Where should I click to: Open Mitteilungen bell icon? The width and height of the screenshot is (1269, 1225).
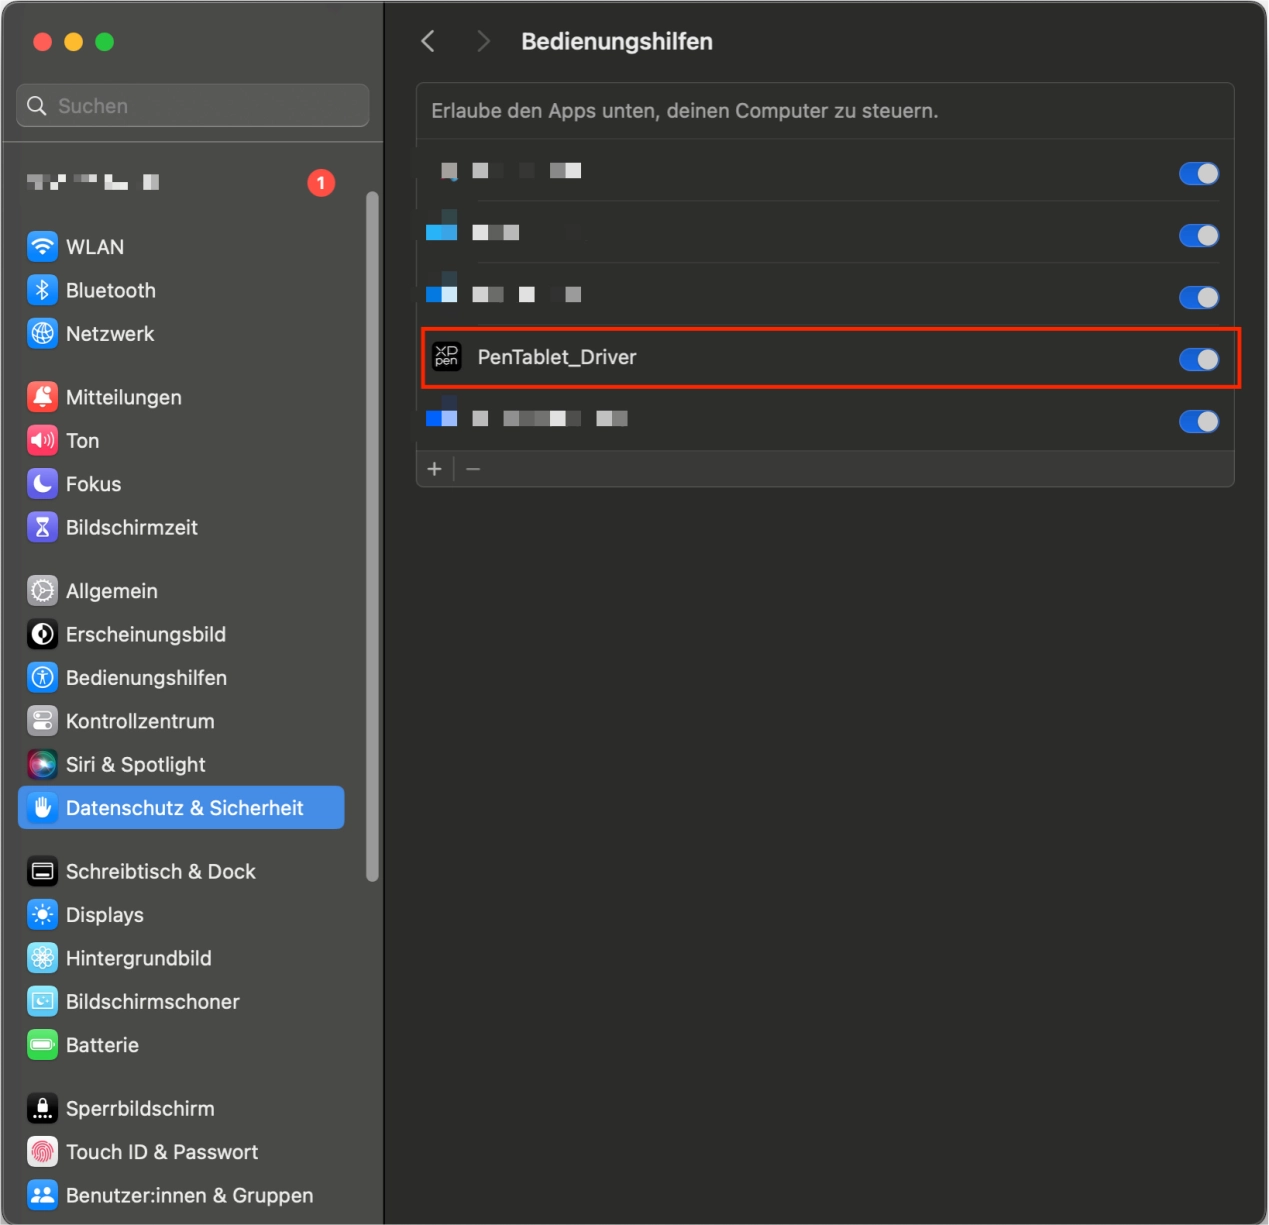(42, 397)
